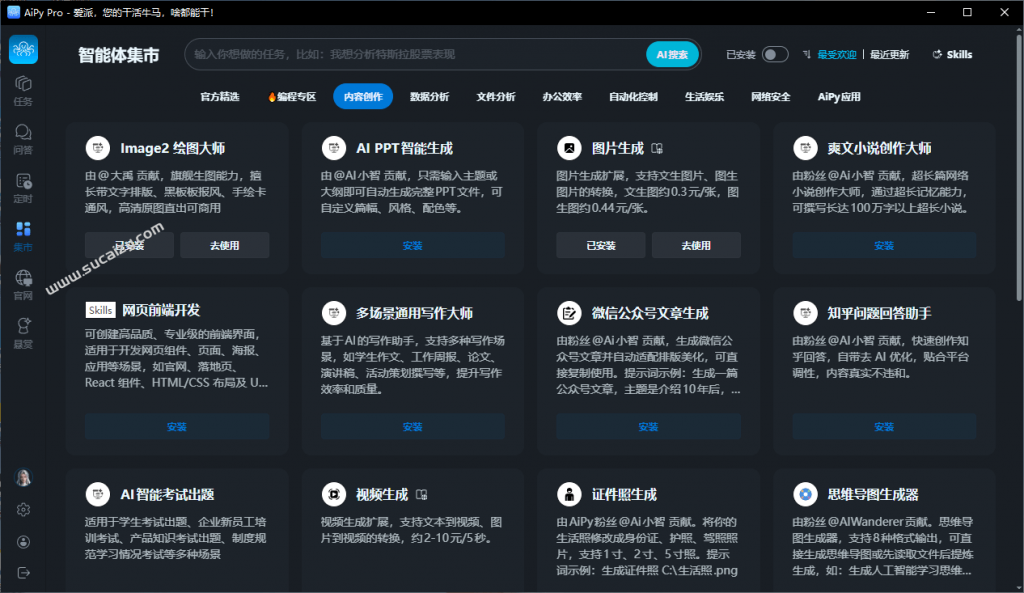Screen dimensions: 1024x593
Task: Click the 微信公众号文章生成 edit icon
Action: pos(569,313)
